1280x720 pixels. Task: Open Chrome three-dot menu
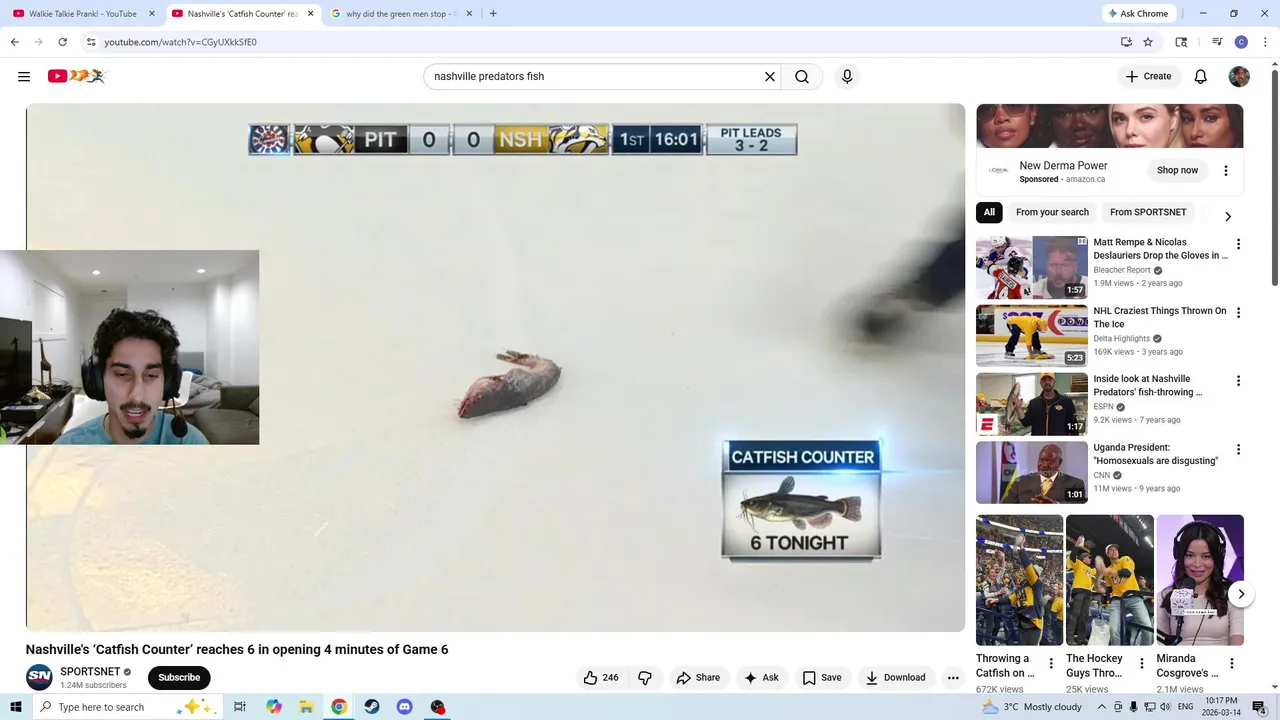pos(1265,42)
